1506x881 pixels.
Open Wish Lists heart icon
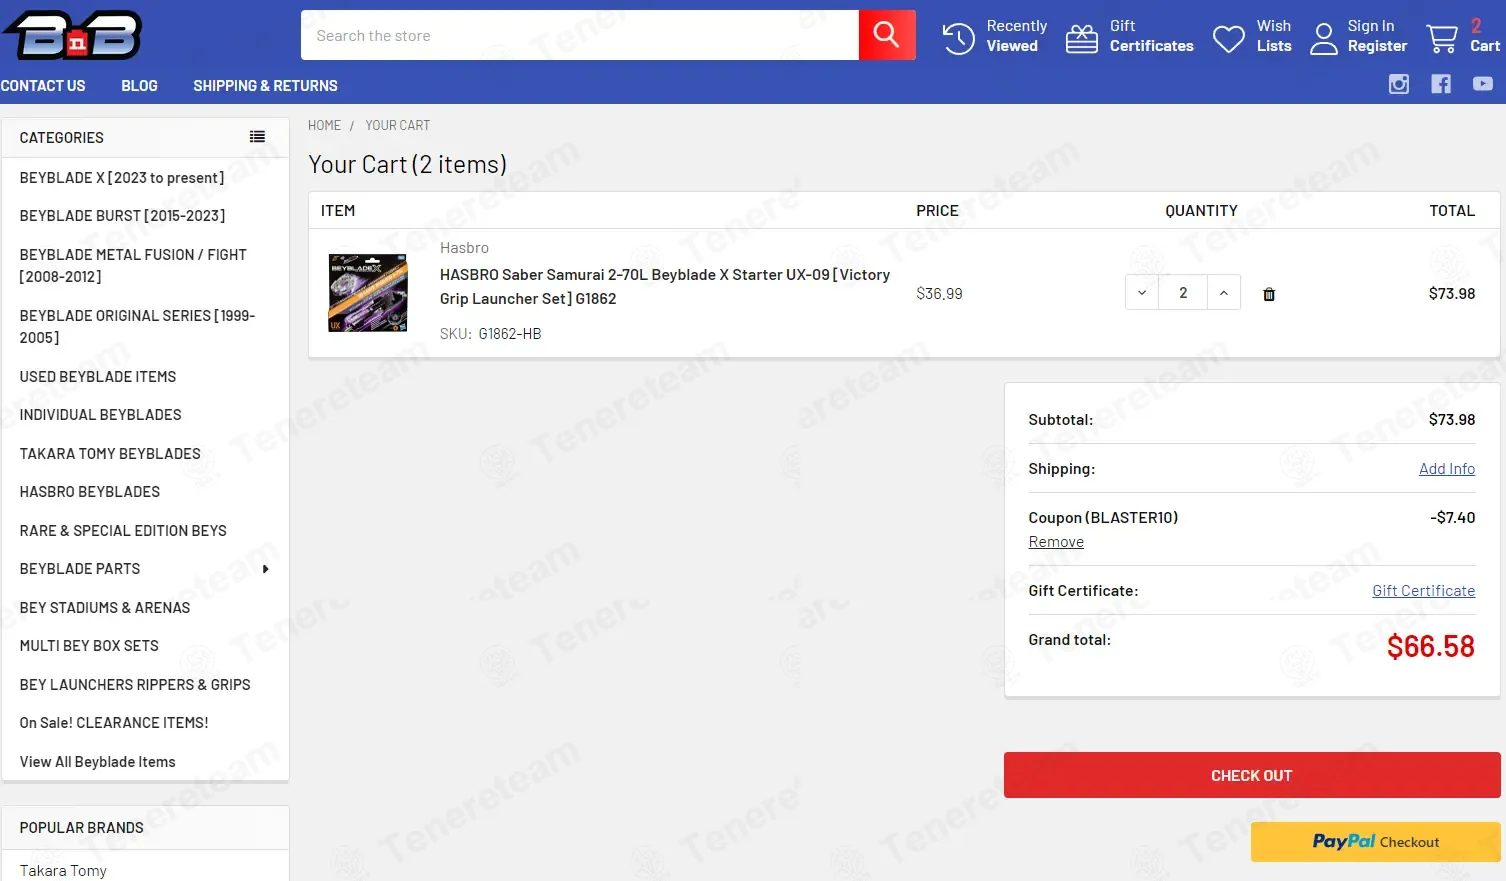coord(1228,38)
